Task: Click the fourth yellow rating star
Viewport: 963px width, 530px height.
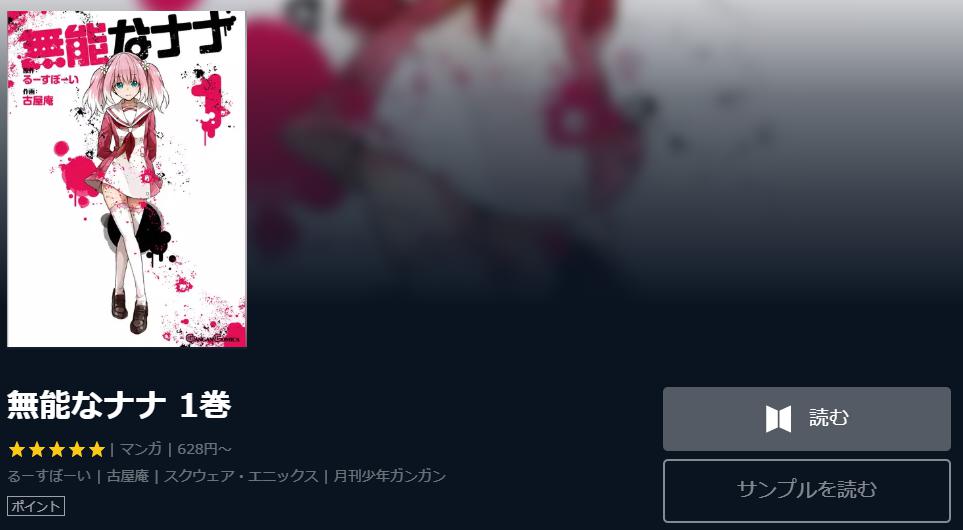Action: point(77,450)
